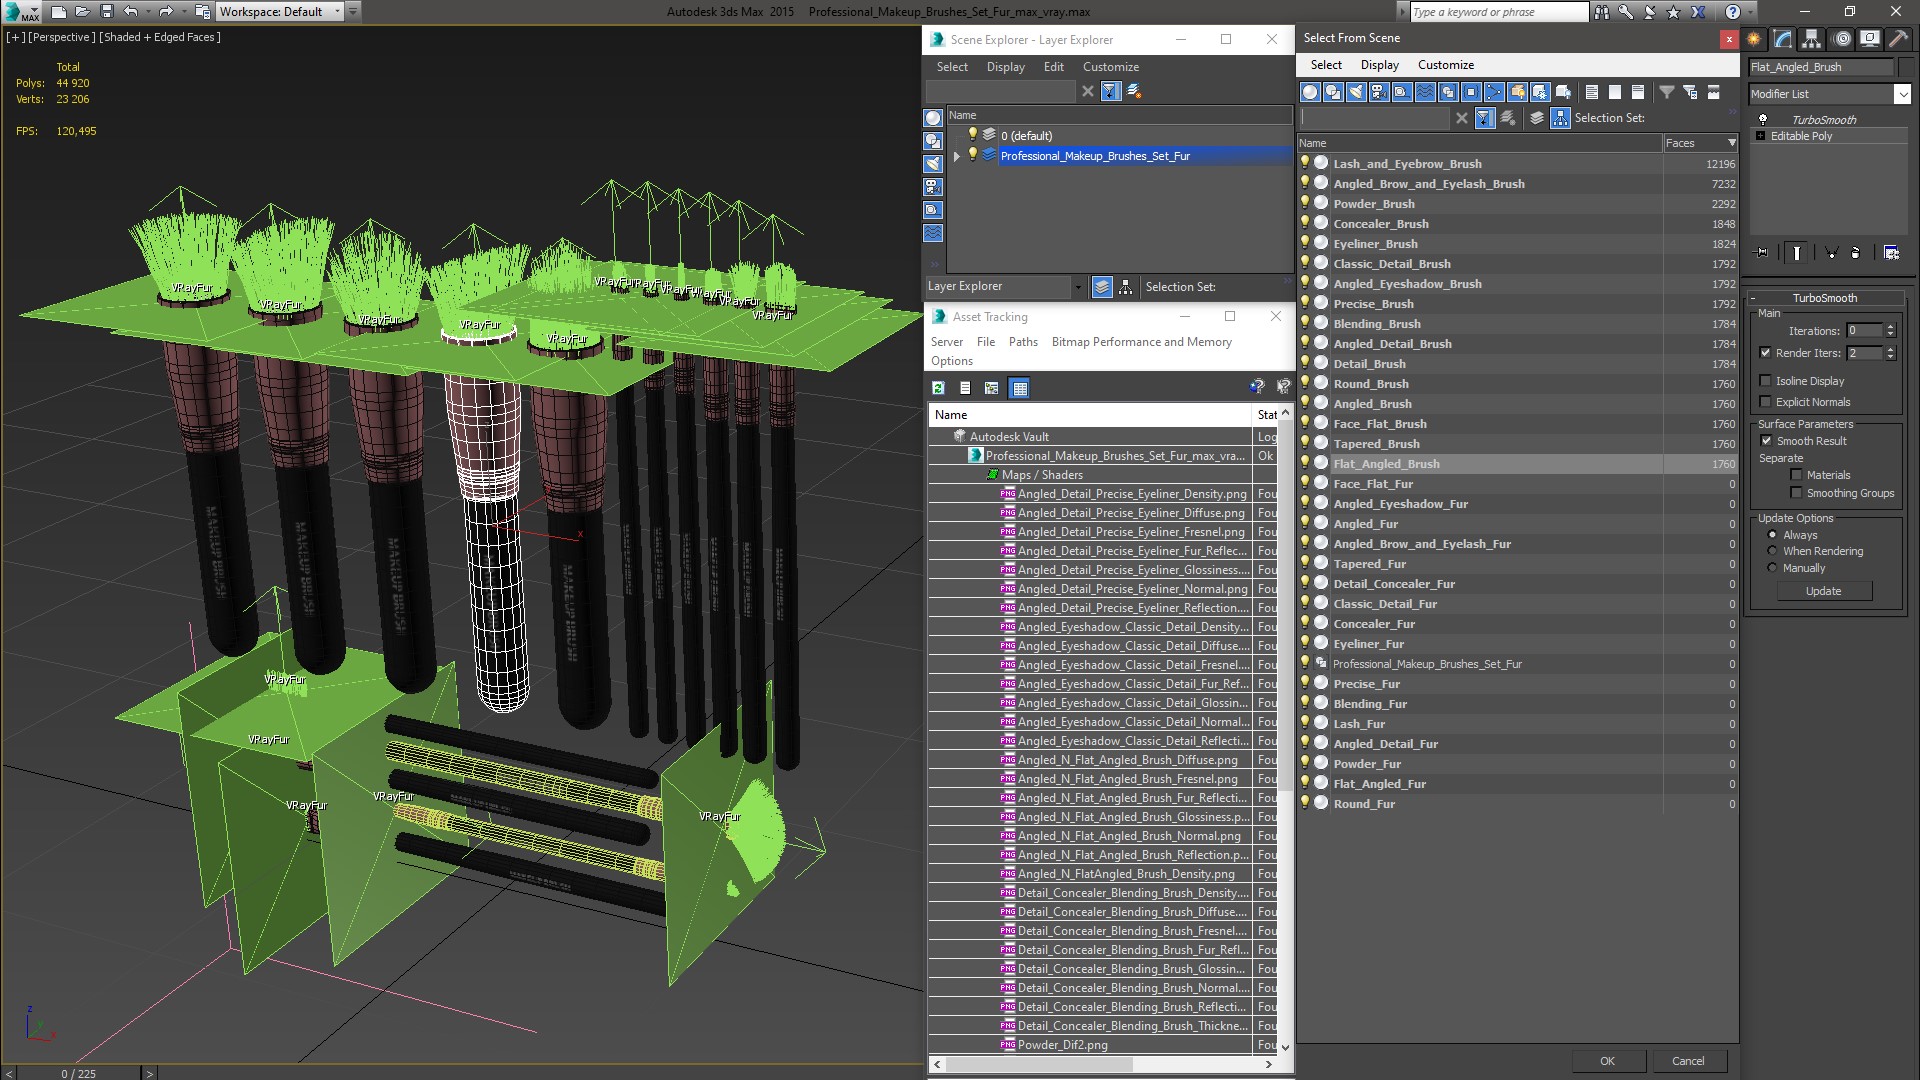Image resolution: width=1920 pixels, height=1080 pixels.
Task: Click the Update button in TurboSmooth
Action: pos(1823,591)
